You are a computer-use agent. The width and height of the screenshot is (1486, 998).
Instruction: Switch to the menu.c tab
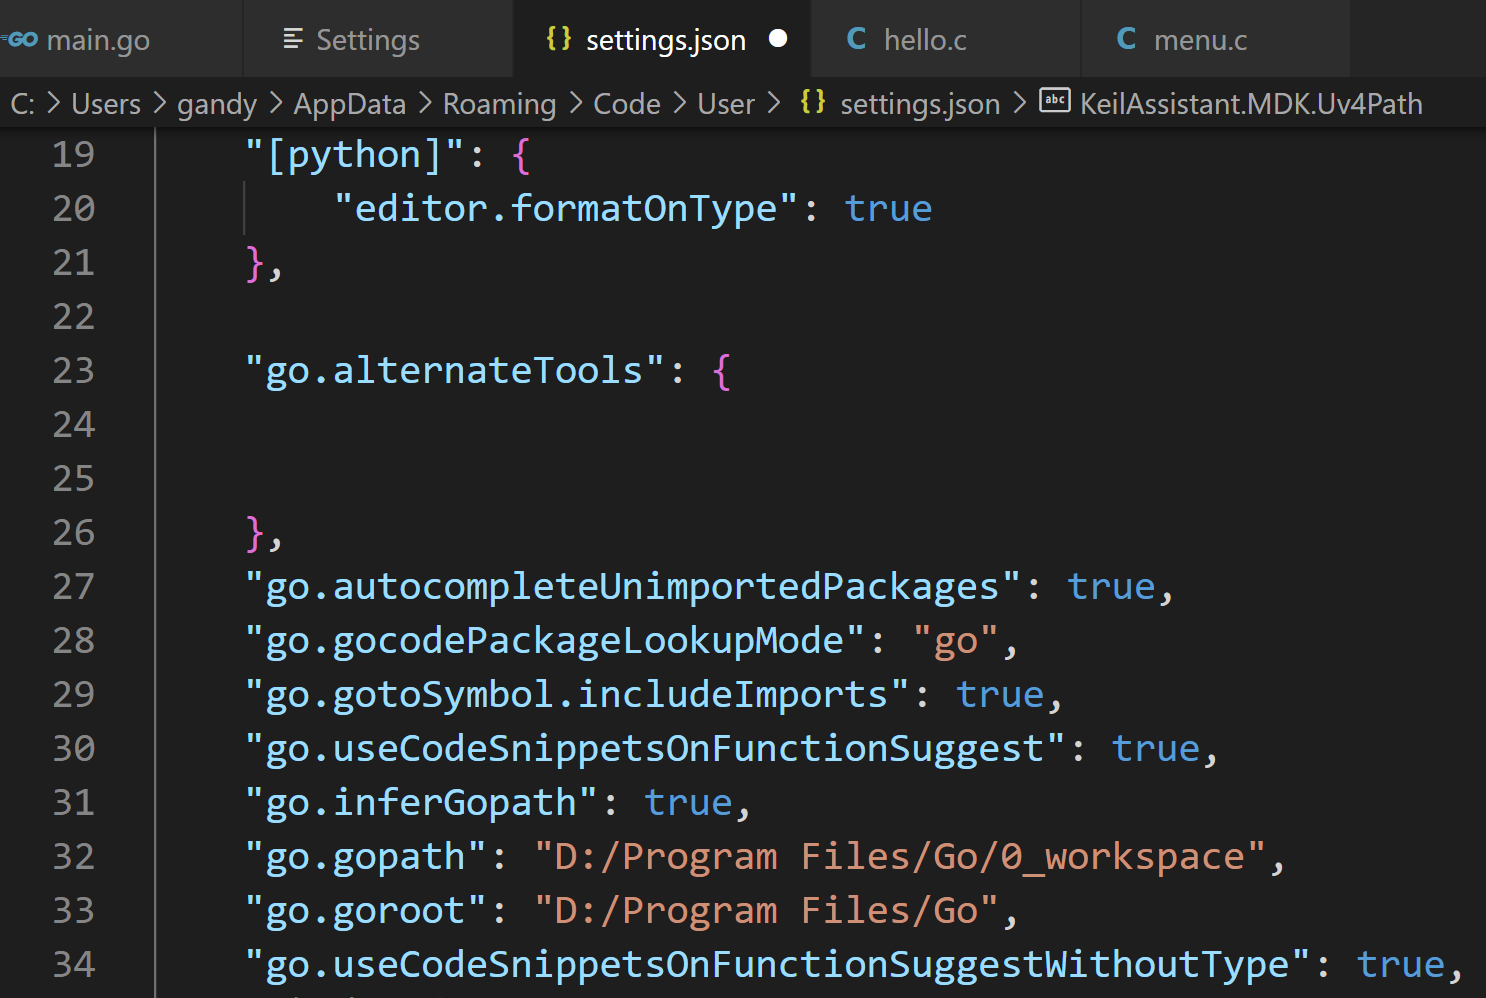pyautogui.click(x=1200, y=40)
